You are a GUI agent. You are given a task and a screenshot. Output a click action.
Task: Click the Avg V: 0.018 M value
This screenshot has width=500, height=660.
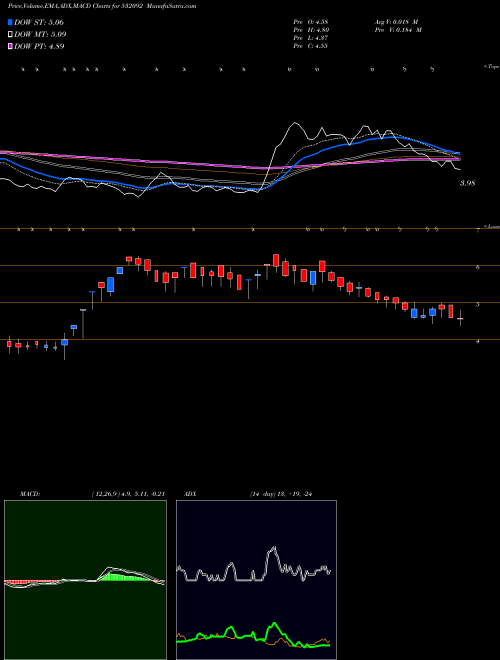(x=396, y=21)
